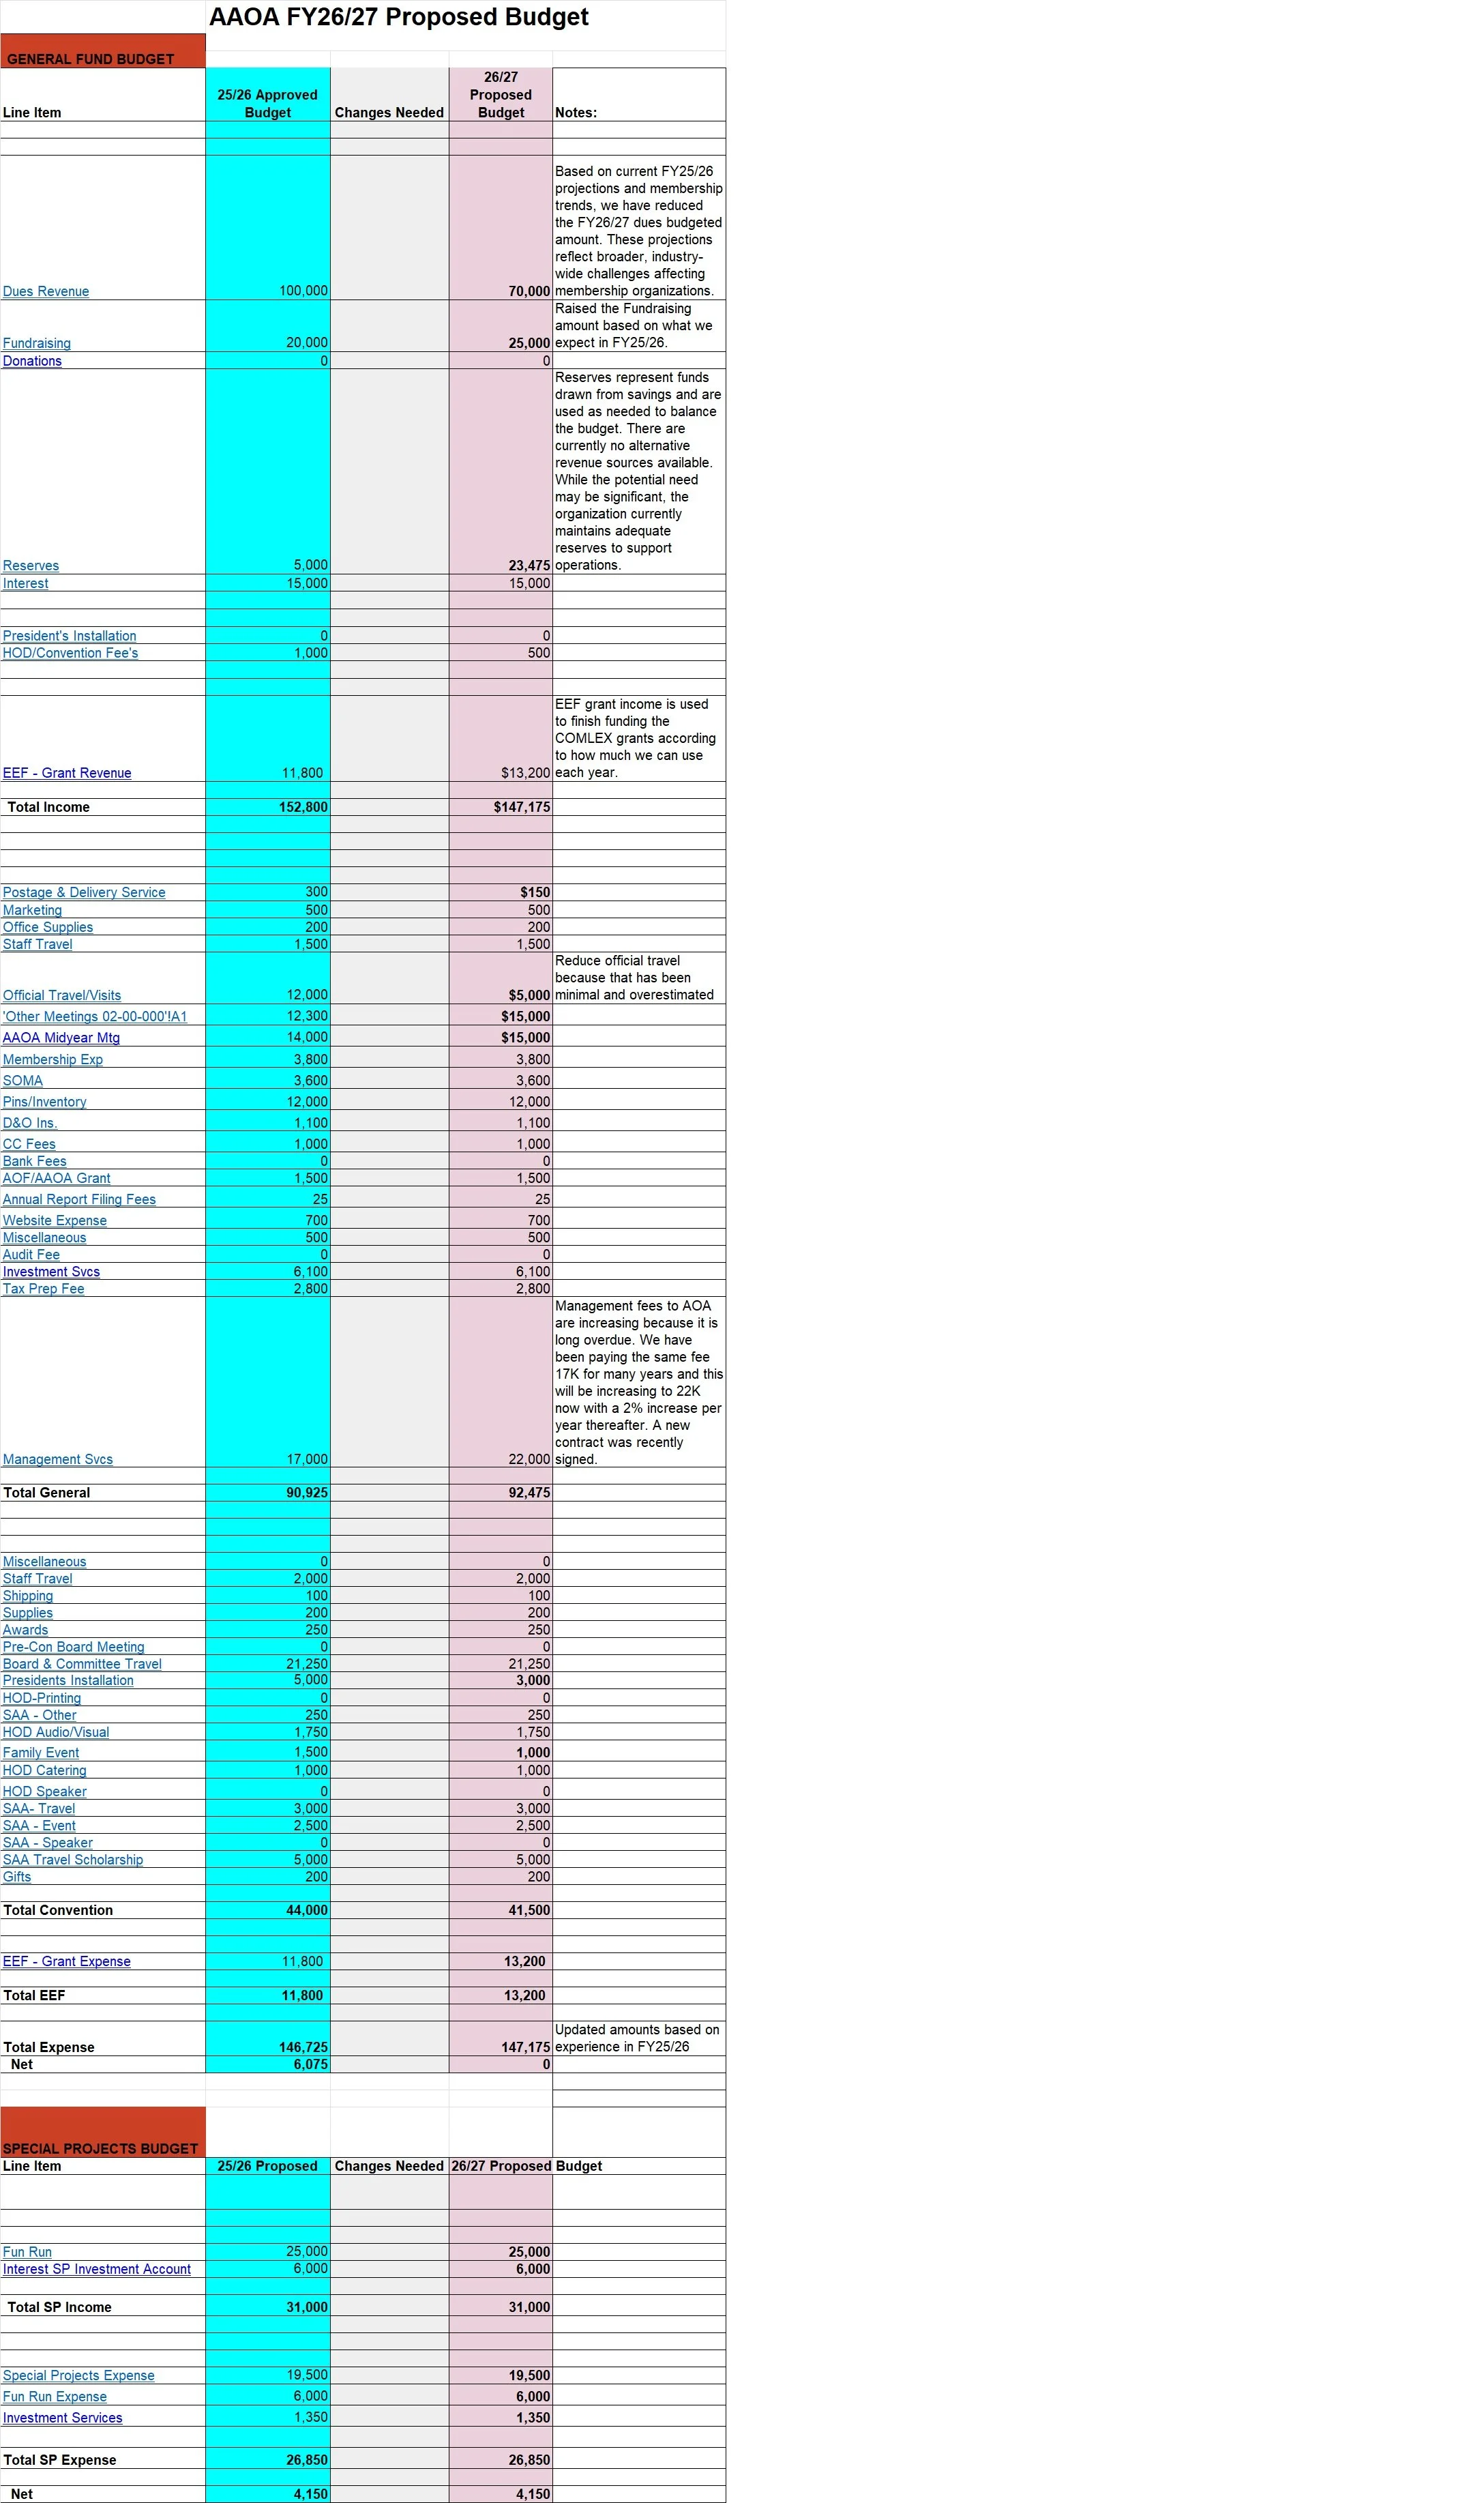The height and width of the screenshot is (2503, 1484).
Task: Open the EEF - Grant Expense link
Action: [67, 1961]
